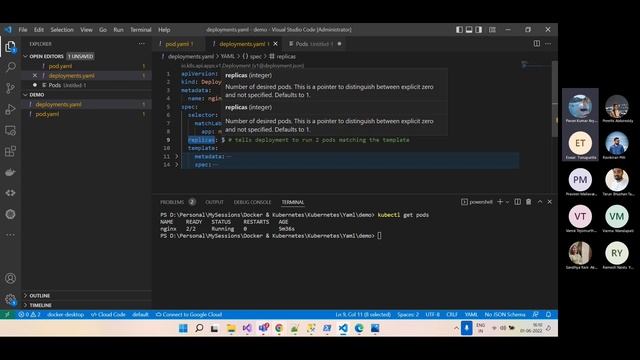640x360 pixels.
Task: Maximize the terminal panel size
Action: (x=540, y=202)
